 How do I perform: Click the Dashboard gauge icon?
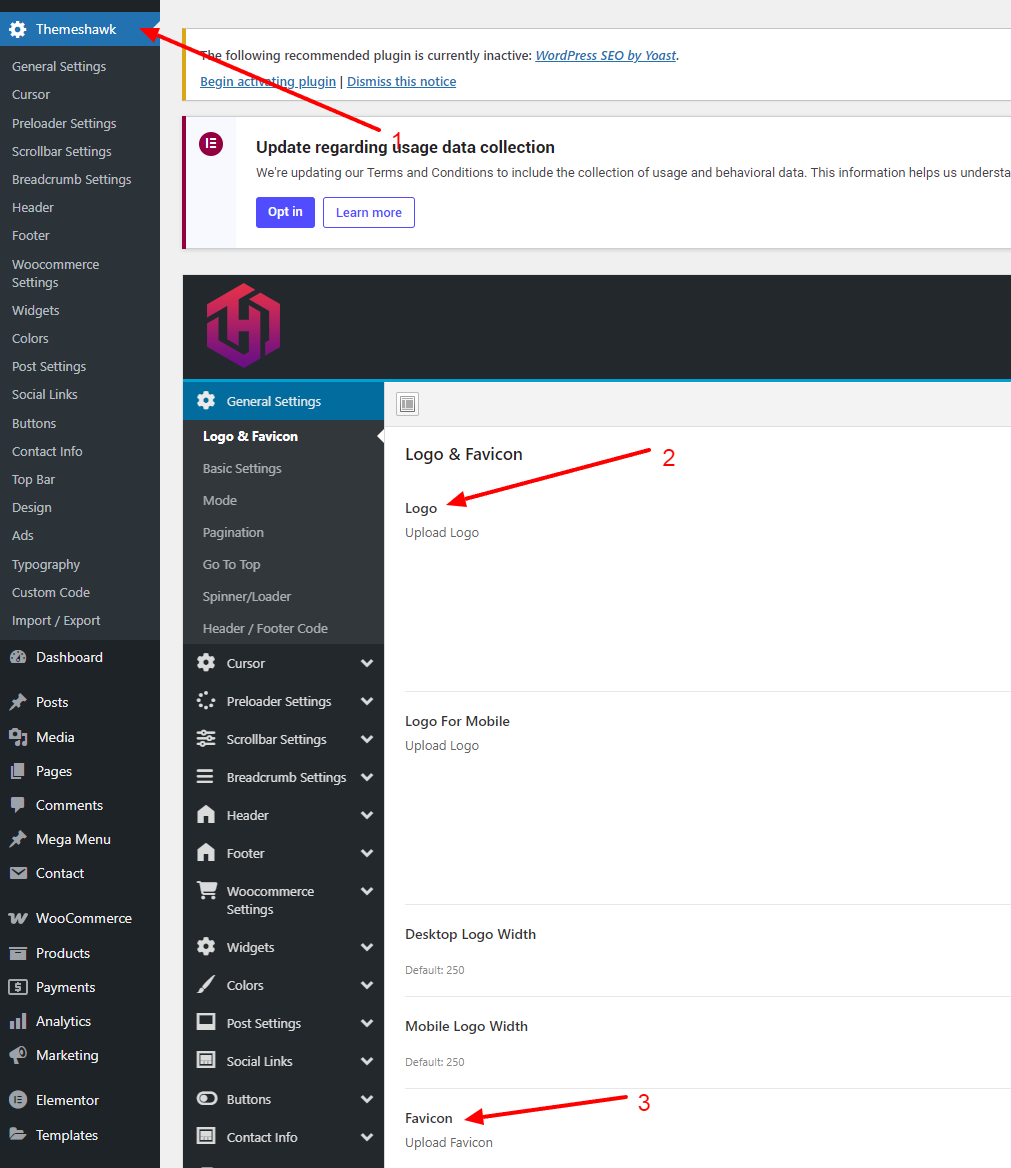(x=17, y=657)
